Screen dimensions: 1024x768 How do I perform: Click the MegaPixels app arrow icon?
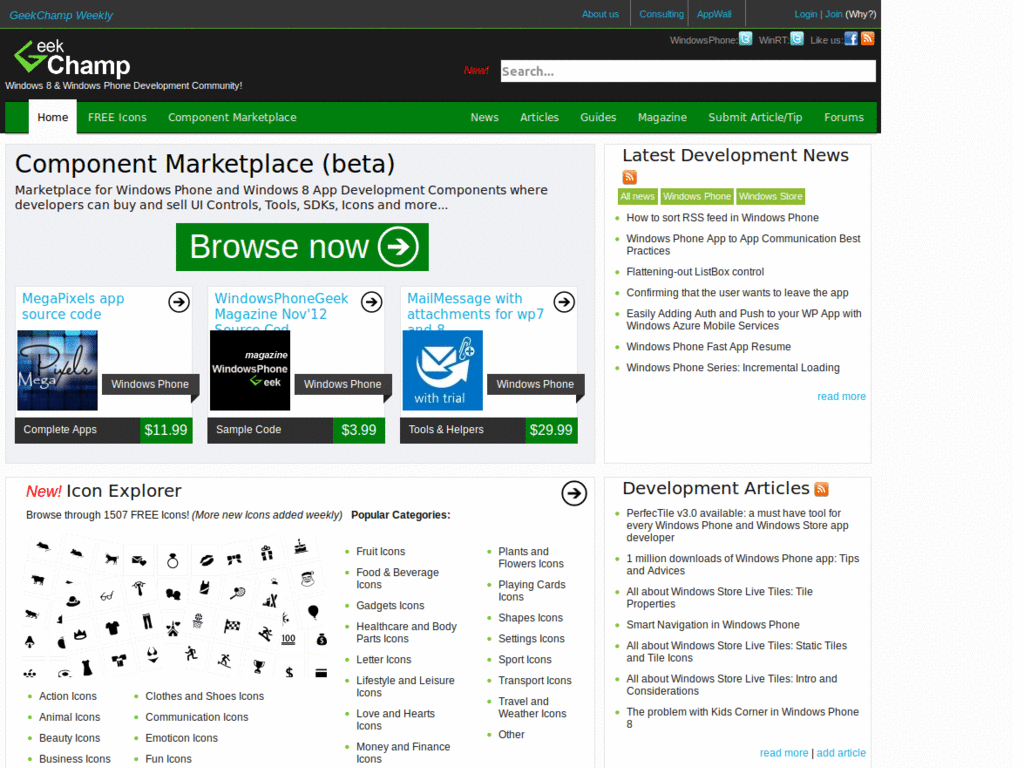179,302
